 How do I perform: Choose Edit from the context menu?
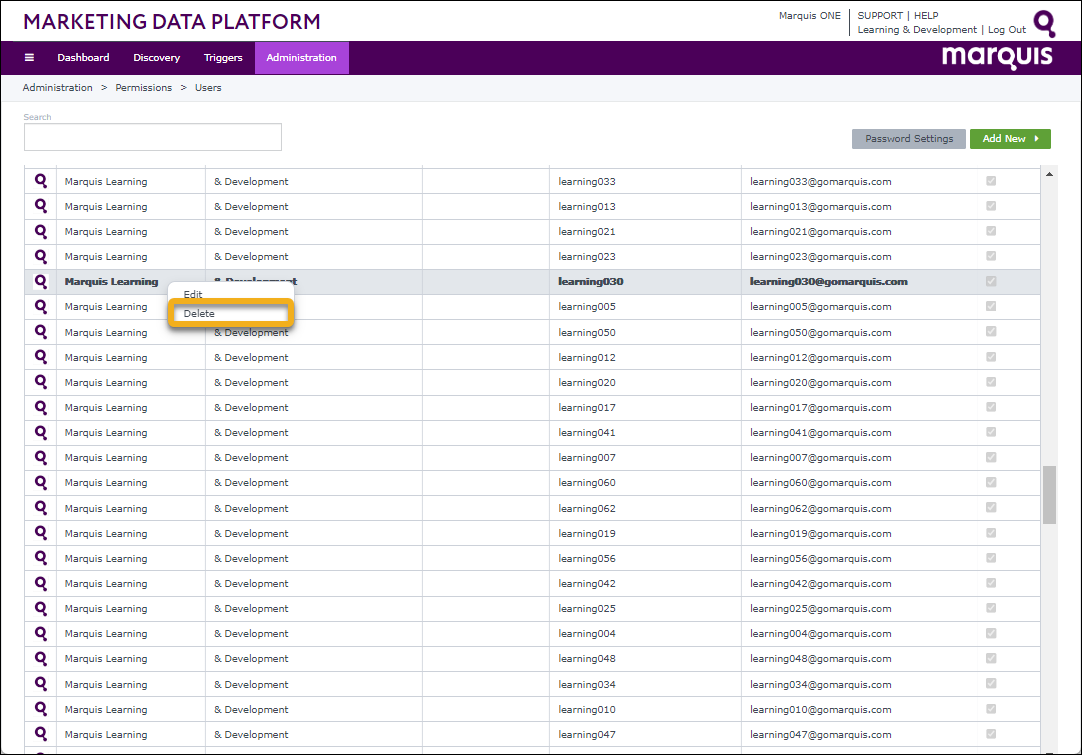tap(194, 295)
